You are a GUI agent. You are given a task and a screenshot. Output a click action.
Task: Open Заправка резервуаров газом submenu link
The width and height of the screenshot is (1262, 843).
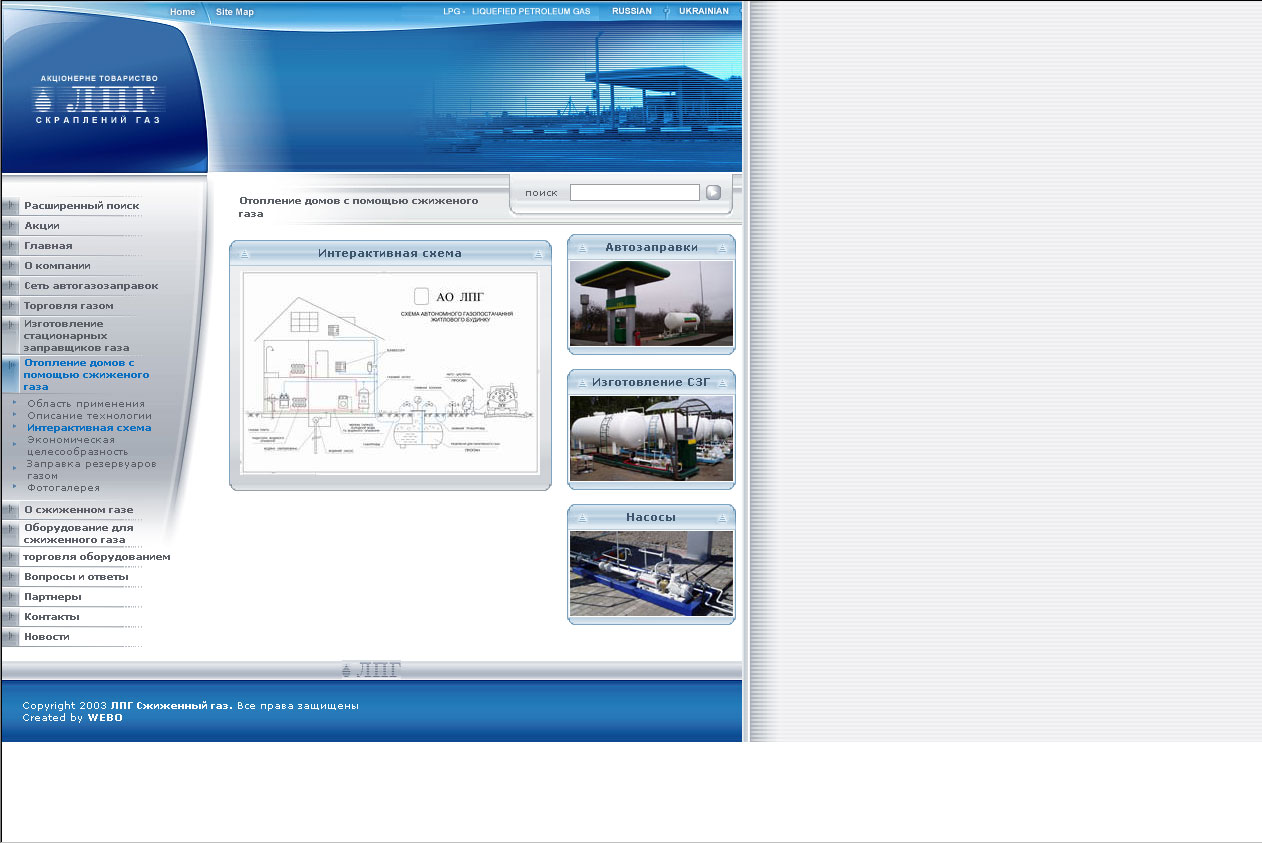92,470
